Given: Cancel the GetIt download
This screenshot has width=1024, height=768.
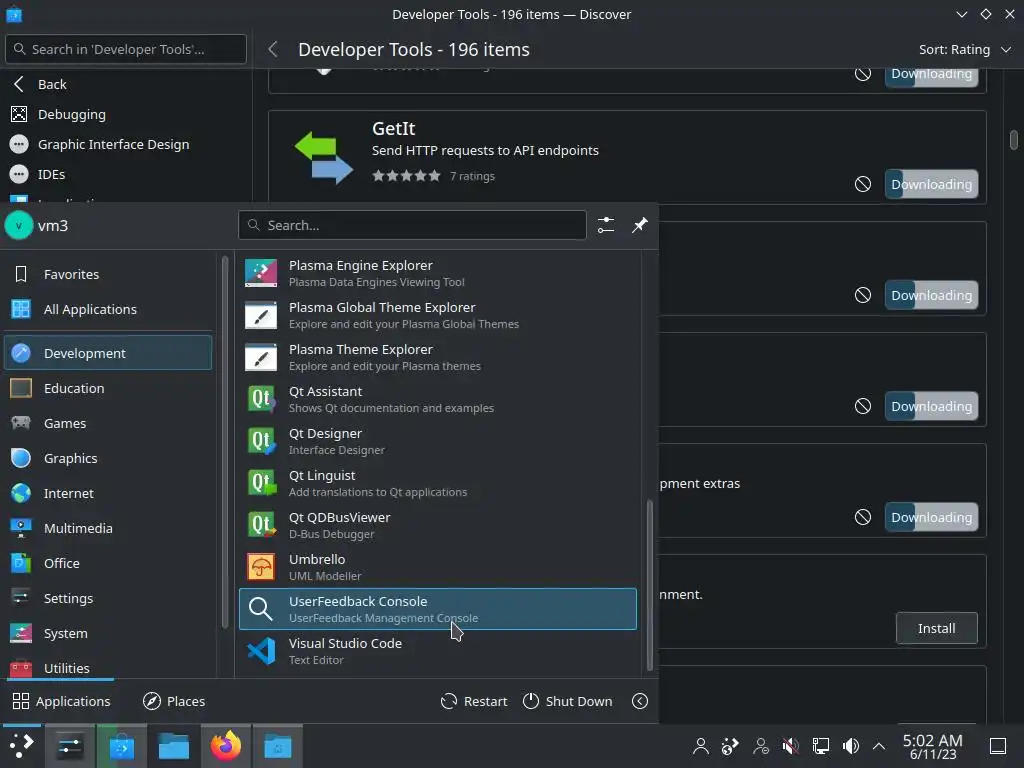Looking at the screenshot, I should tap(863, 184).
